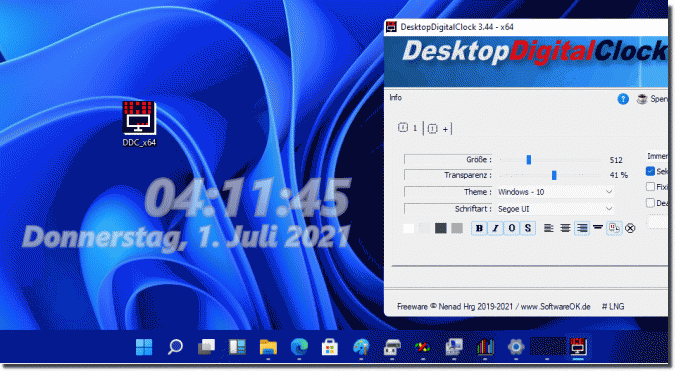Click the 41 % transparency value
675x371 pixels.
coord(619,175)
